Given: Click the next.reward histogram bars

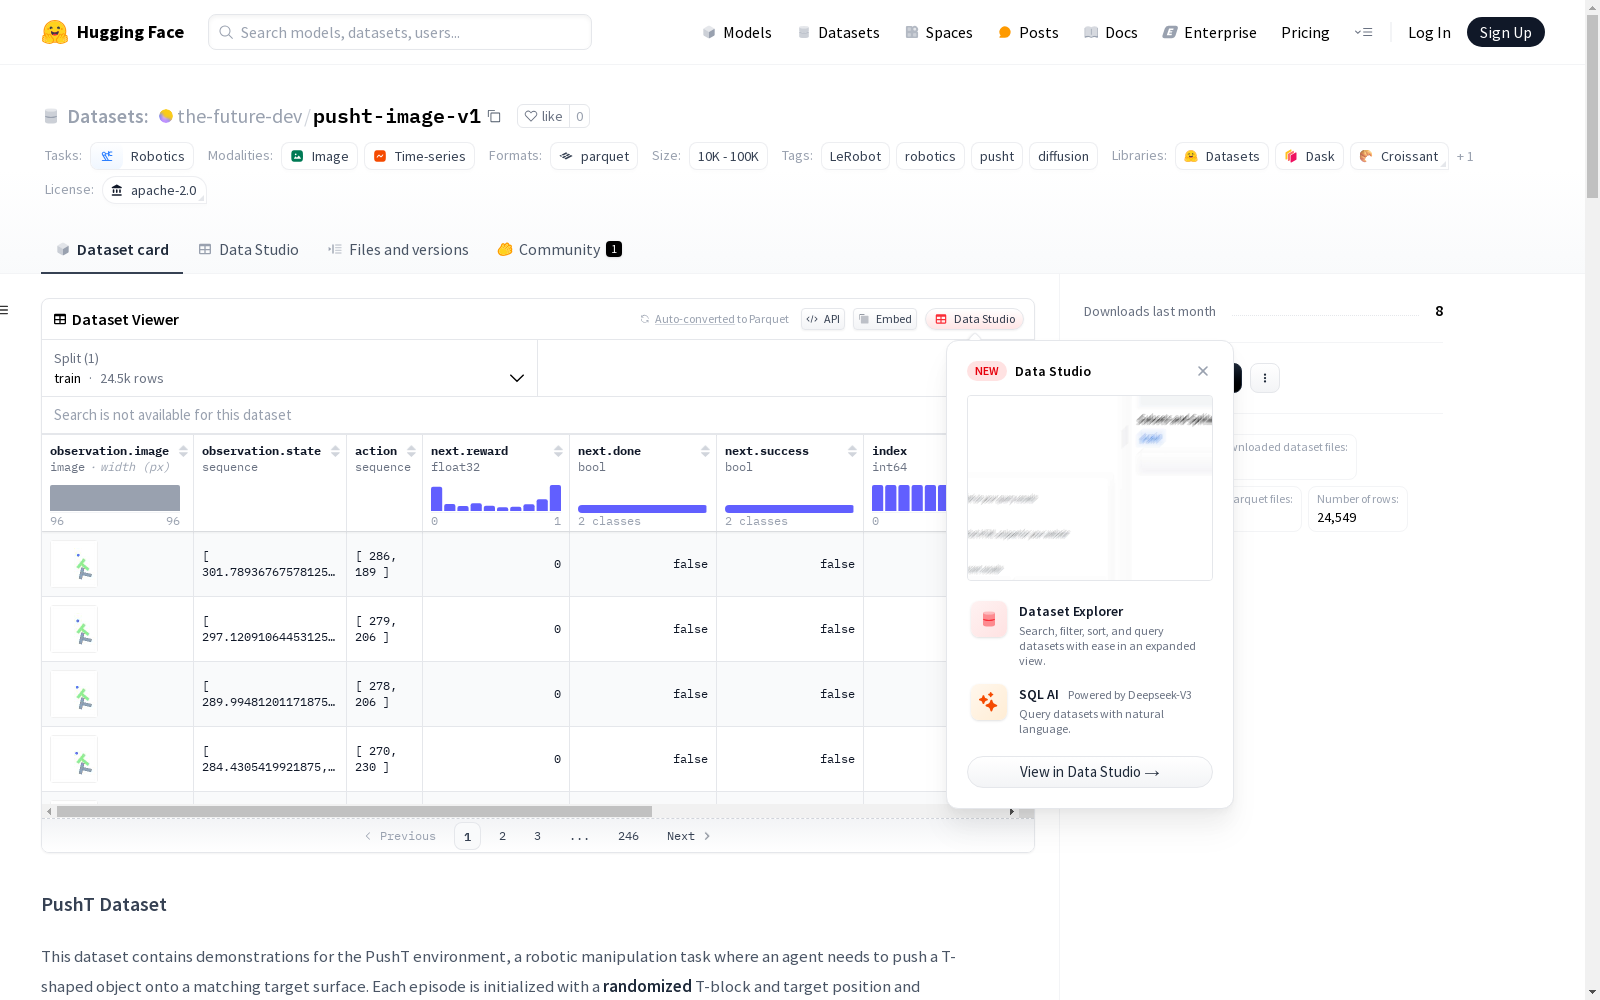Looking at the screenshot, I should [496, 498].
